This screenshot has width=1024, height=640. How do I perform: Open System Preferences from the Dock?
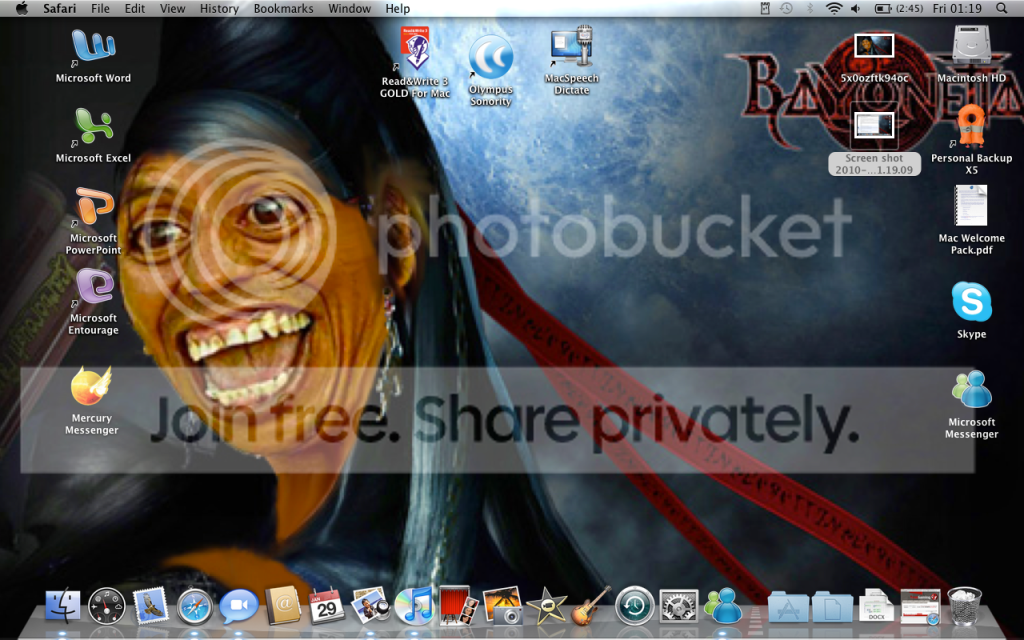tap(678, 606)
